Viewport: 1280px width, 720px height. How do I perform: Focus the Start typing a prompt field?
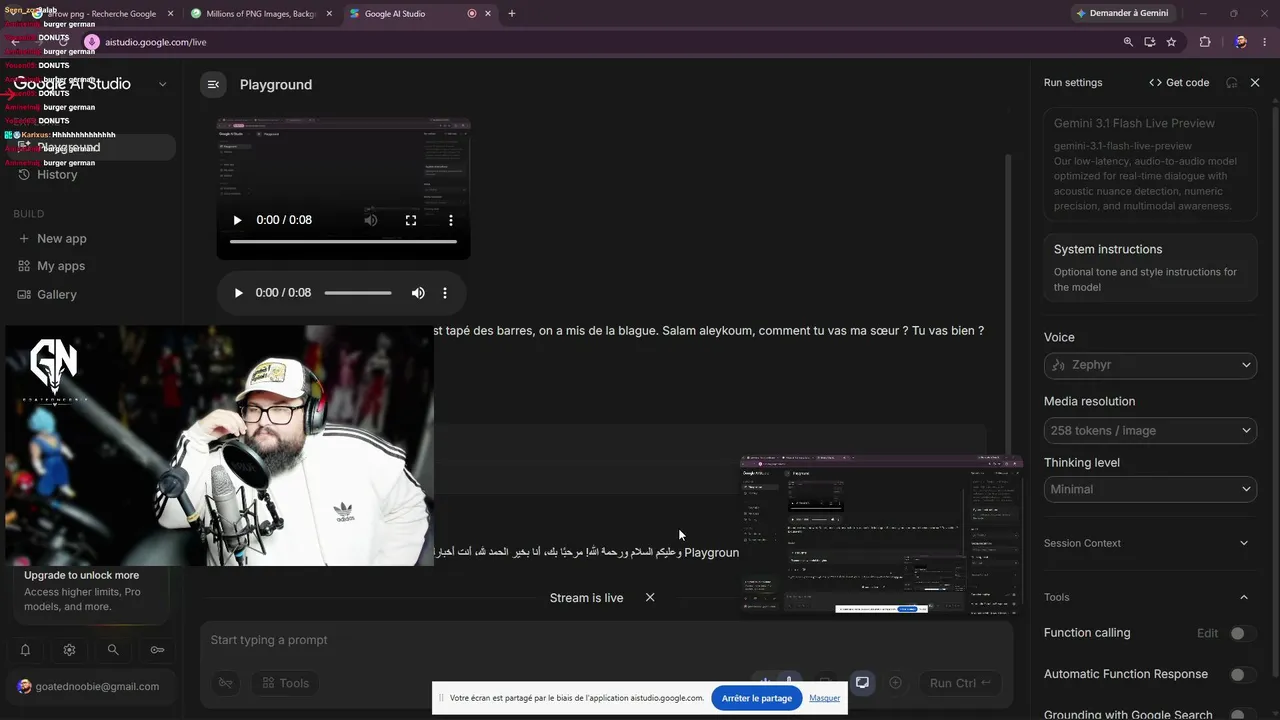[606, 640]
